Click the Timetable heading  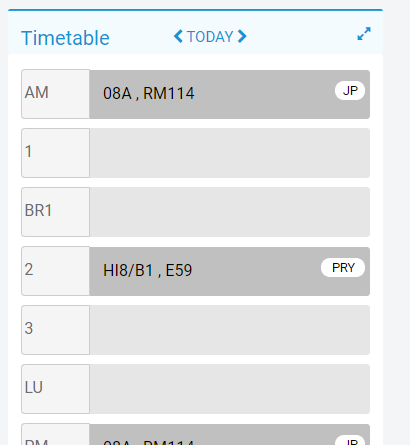tap(65, 38)
